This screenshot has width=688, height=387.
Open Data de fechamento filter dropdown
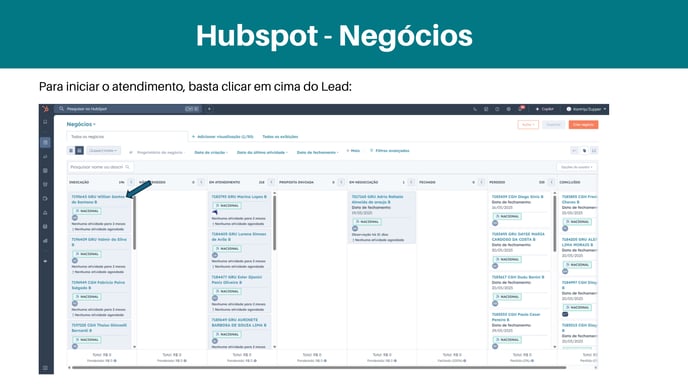point(318,152)
